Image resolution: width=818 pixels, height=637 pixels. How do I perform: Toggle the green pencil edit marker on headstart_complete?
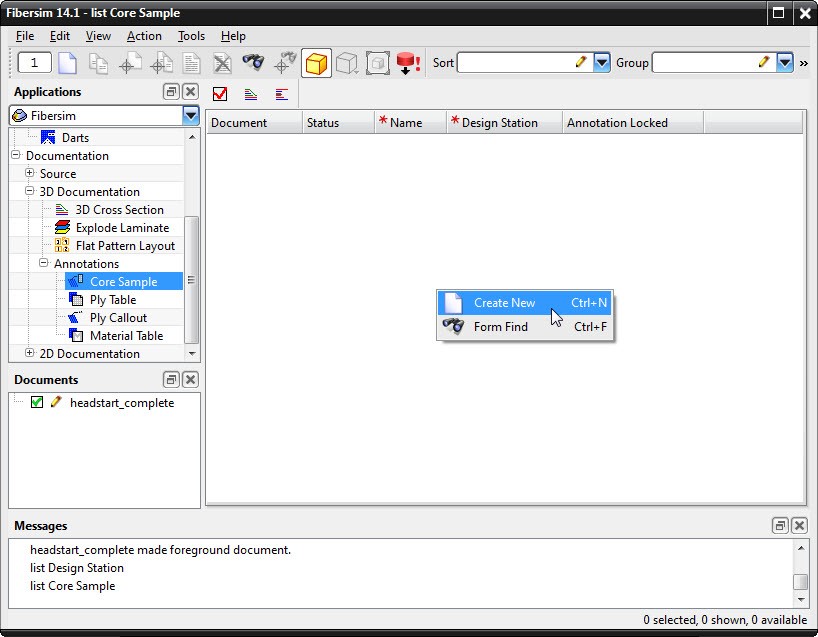pyautogui.click(x=56, y=403)
